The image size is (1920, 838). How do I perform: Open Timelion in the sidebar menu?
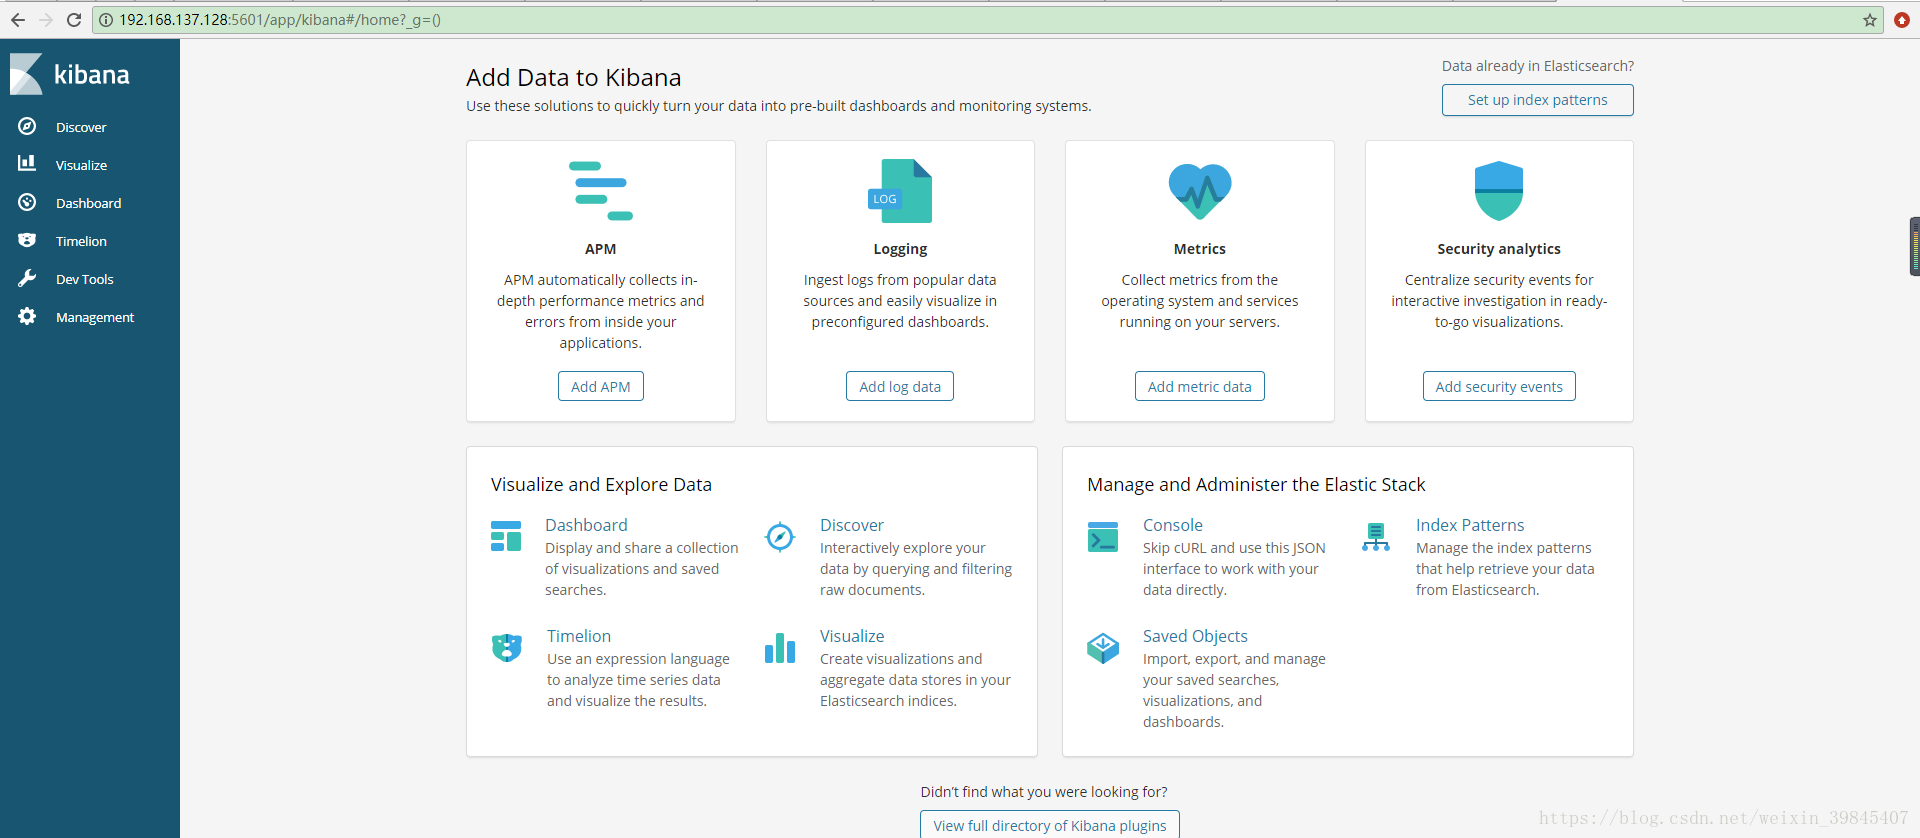81,241
